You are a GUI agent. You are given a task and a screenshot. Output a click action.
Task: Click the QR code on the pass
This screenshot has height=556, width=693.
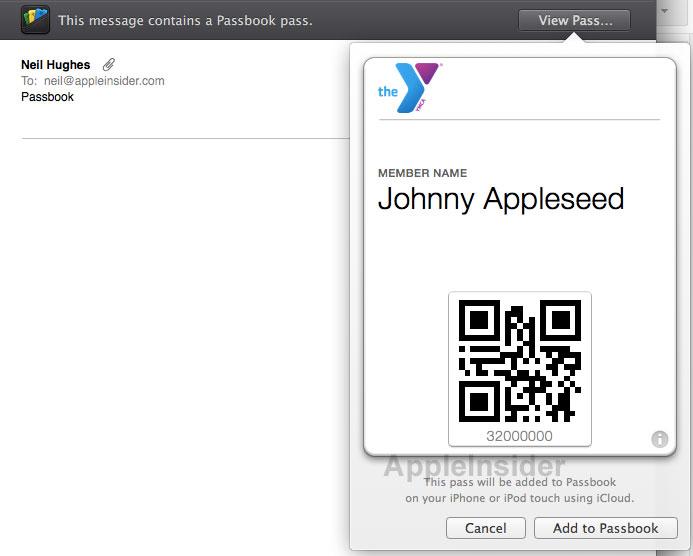520,361
